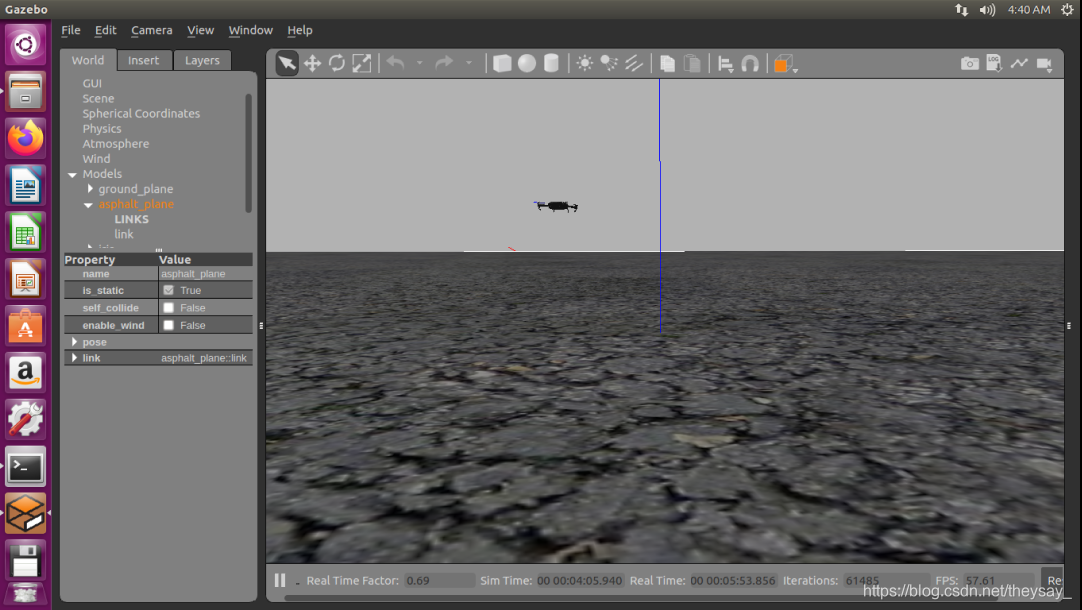
Task: Click the Real Time Factor value field
Action: (439, 580)
